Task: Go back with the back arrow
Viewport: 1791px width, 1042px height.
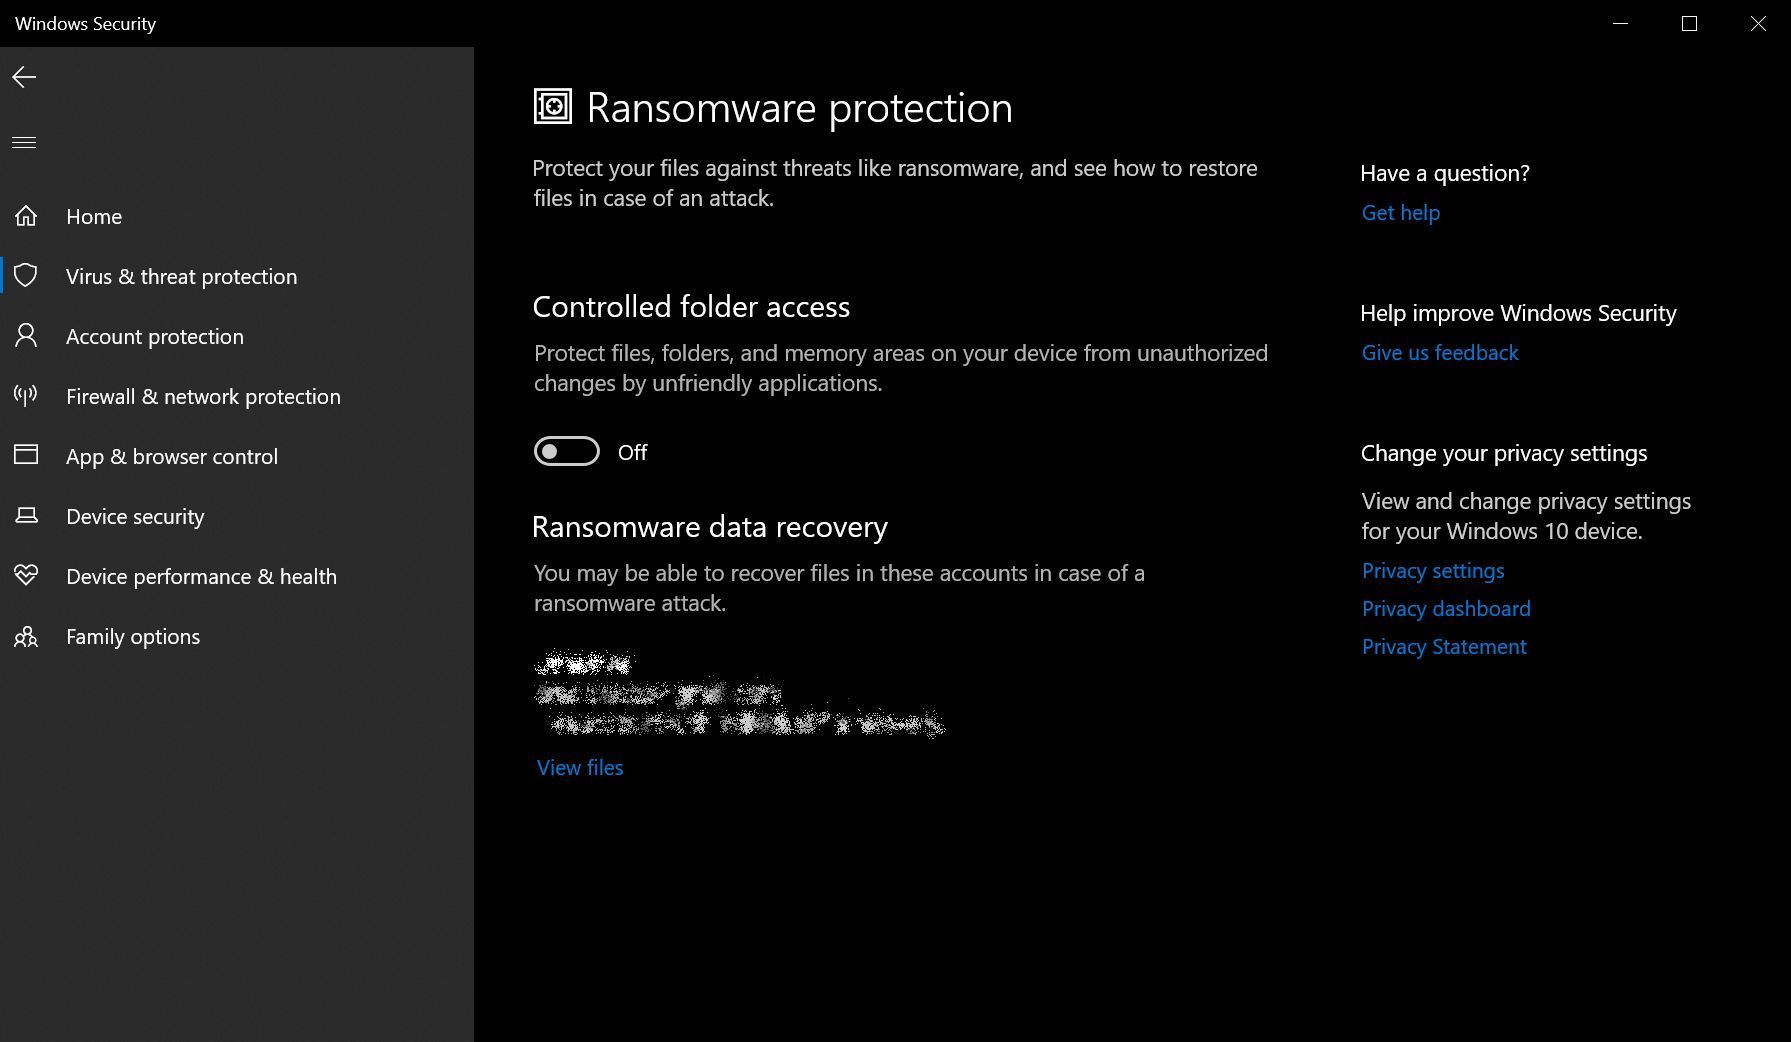Action: 24,77
